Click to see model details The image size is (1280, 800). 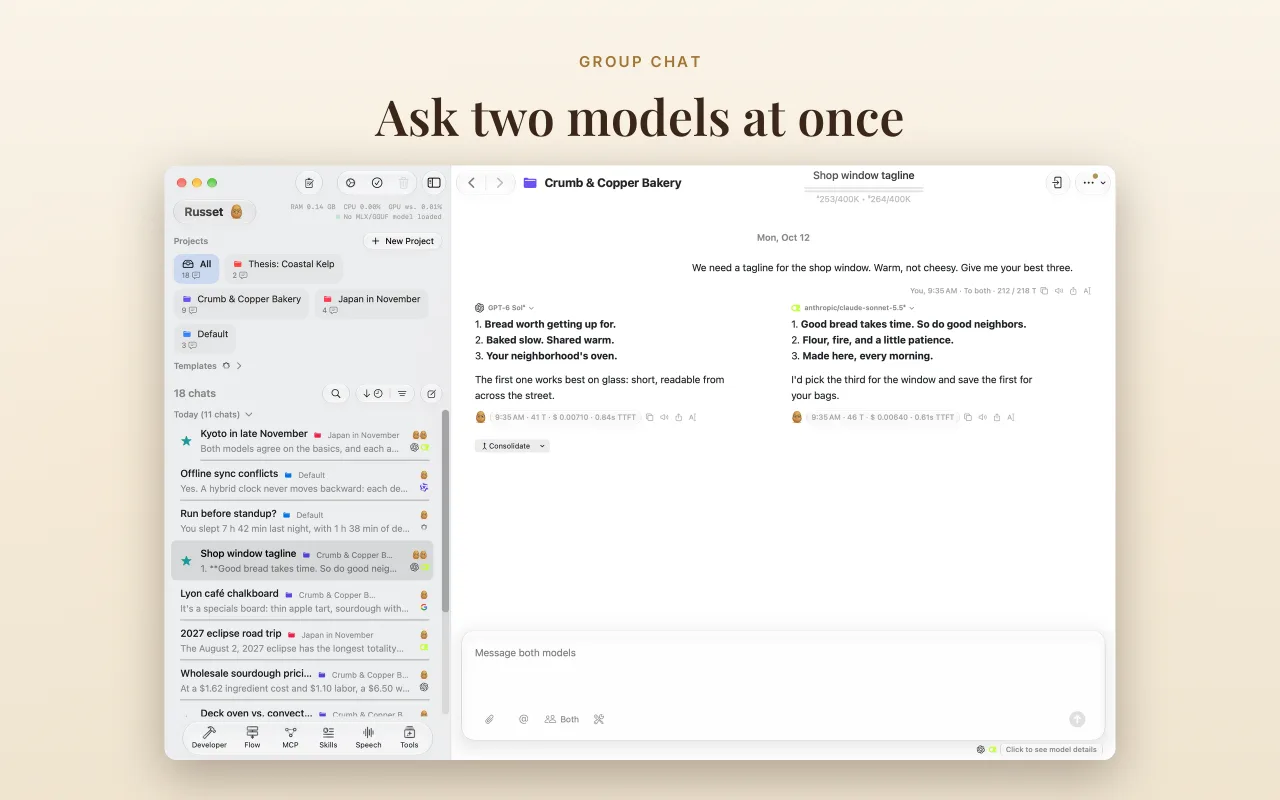(x=1051, y=749)
